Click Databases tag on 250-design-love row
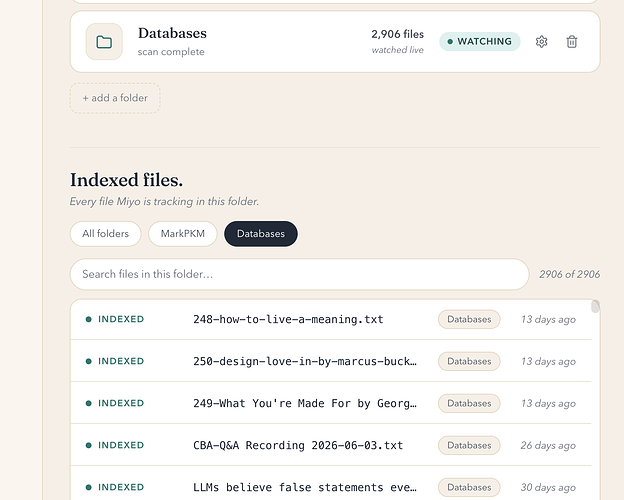 coord(469,361)
